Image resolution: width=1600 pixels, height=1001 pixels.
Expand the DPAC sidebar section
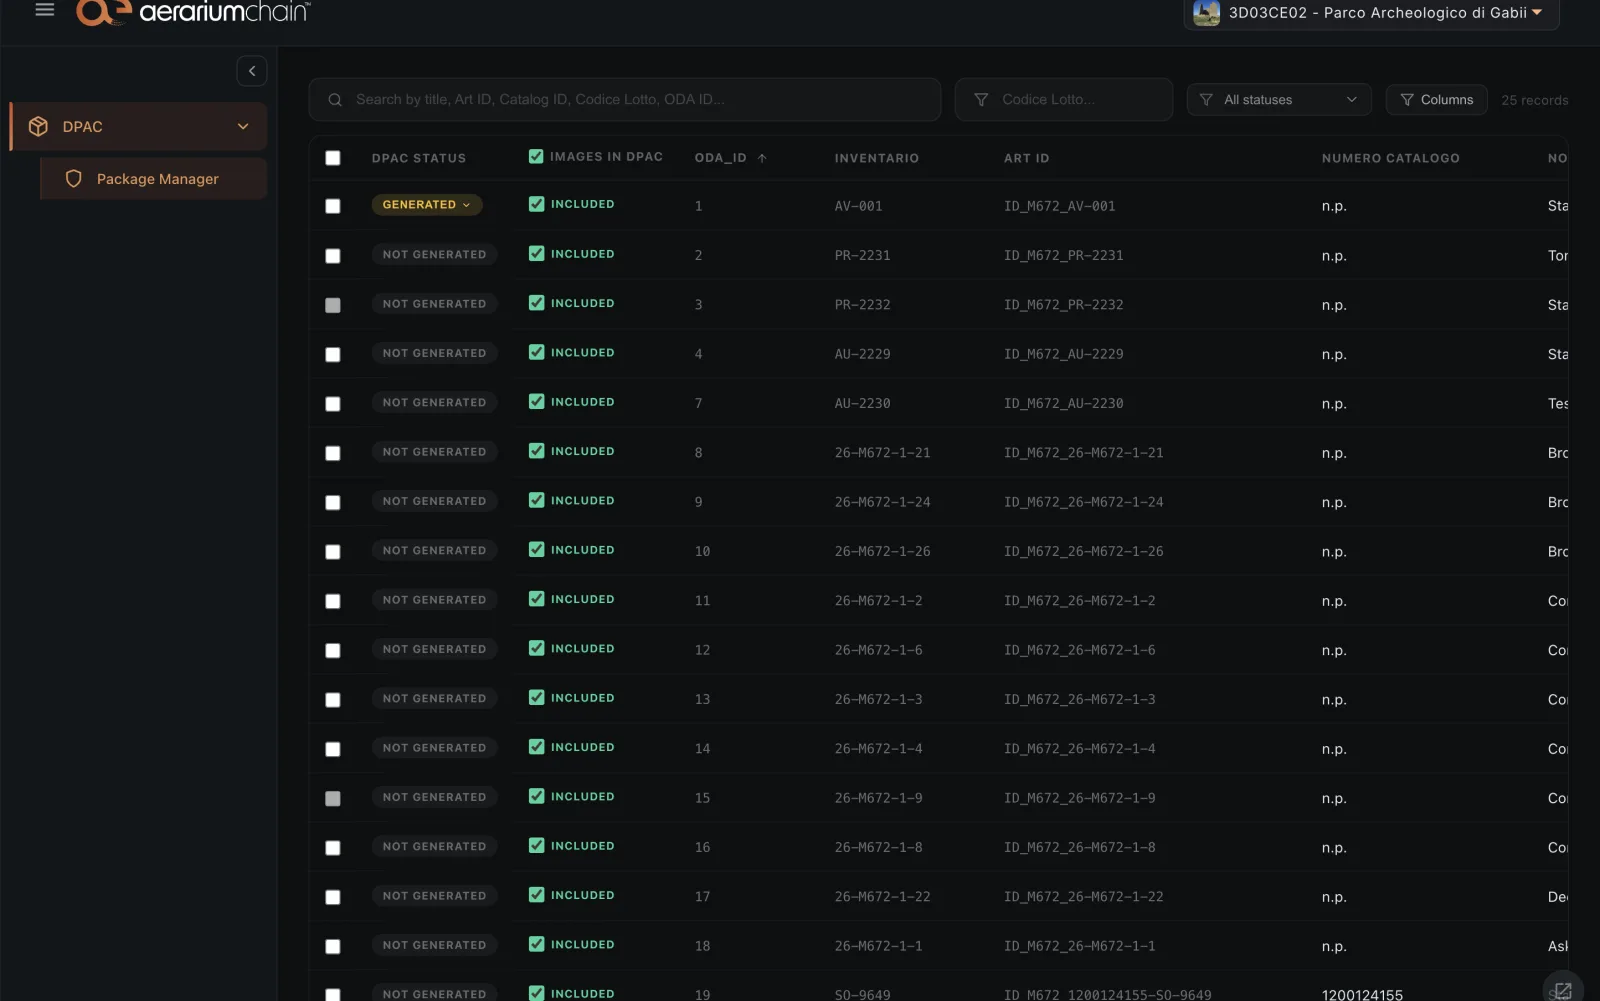coord(139,127)
